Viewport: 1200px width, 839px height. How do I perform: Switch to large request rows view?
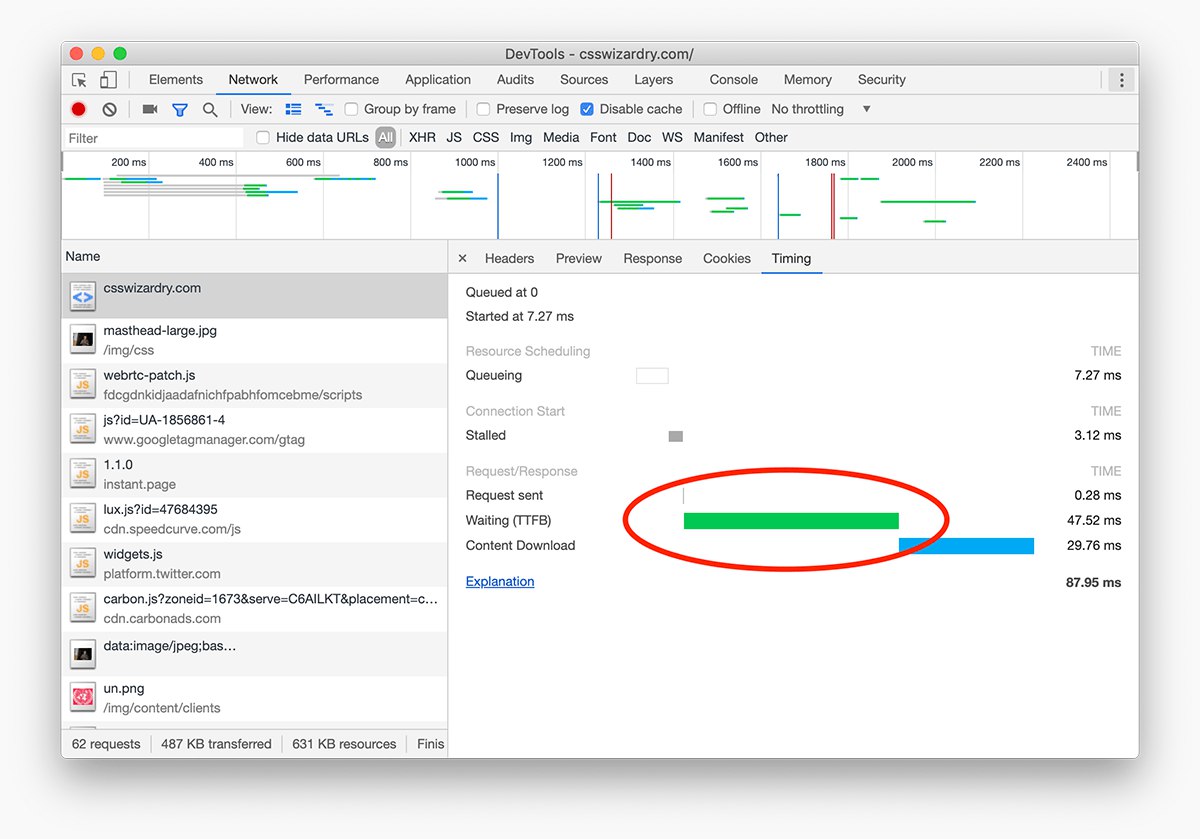click(293, 109)
